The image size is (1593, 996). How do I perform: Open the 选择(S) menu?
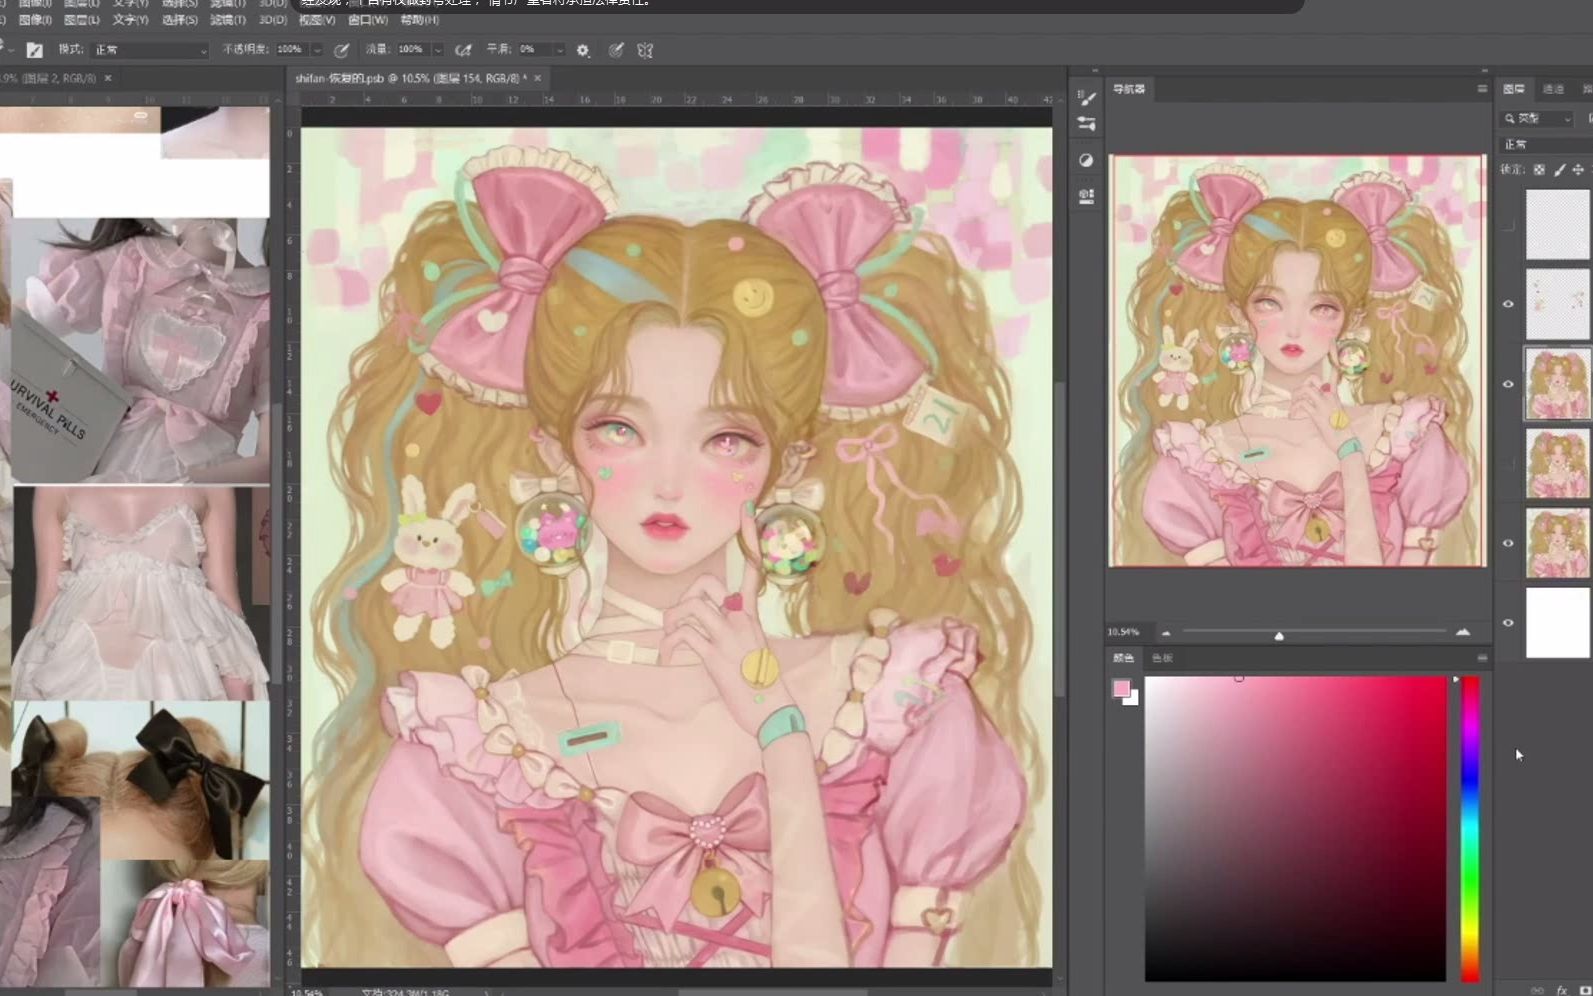point(180,20)
